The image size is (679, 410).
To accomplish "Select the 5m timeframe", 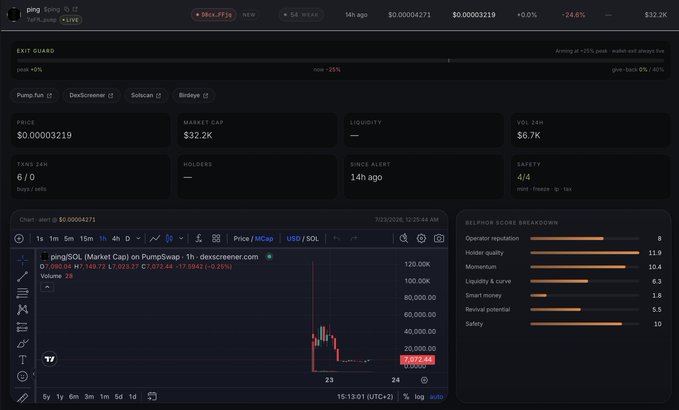I will coord(68,239).
